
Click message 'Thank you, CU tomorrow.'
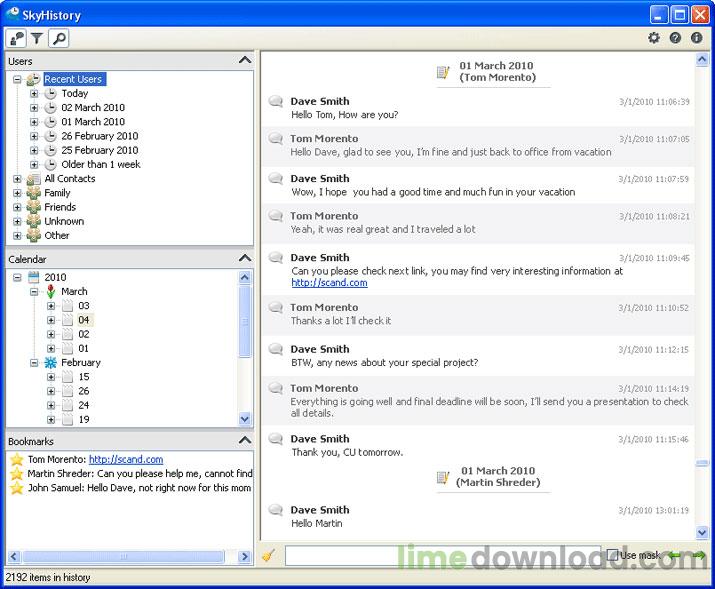[347, 453]
